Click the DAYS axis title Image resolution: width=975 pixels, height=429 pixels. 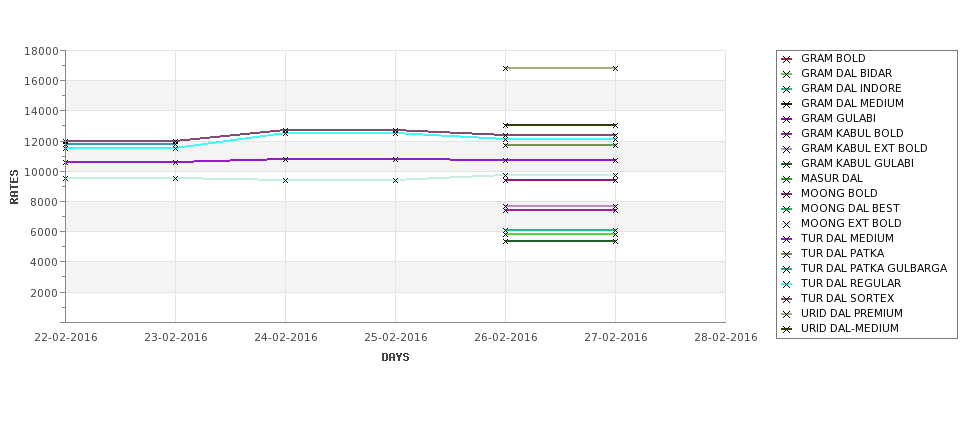[395, 357]
